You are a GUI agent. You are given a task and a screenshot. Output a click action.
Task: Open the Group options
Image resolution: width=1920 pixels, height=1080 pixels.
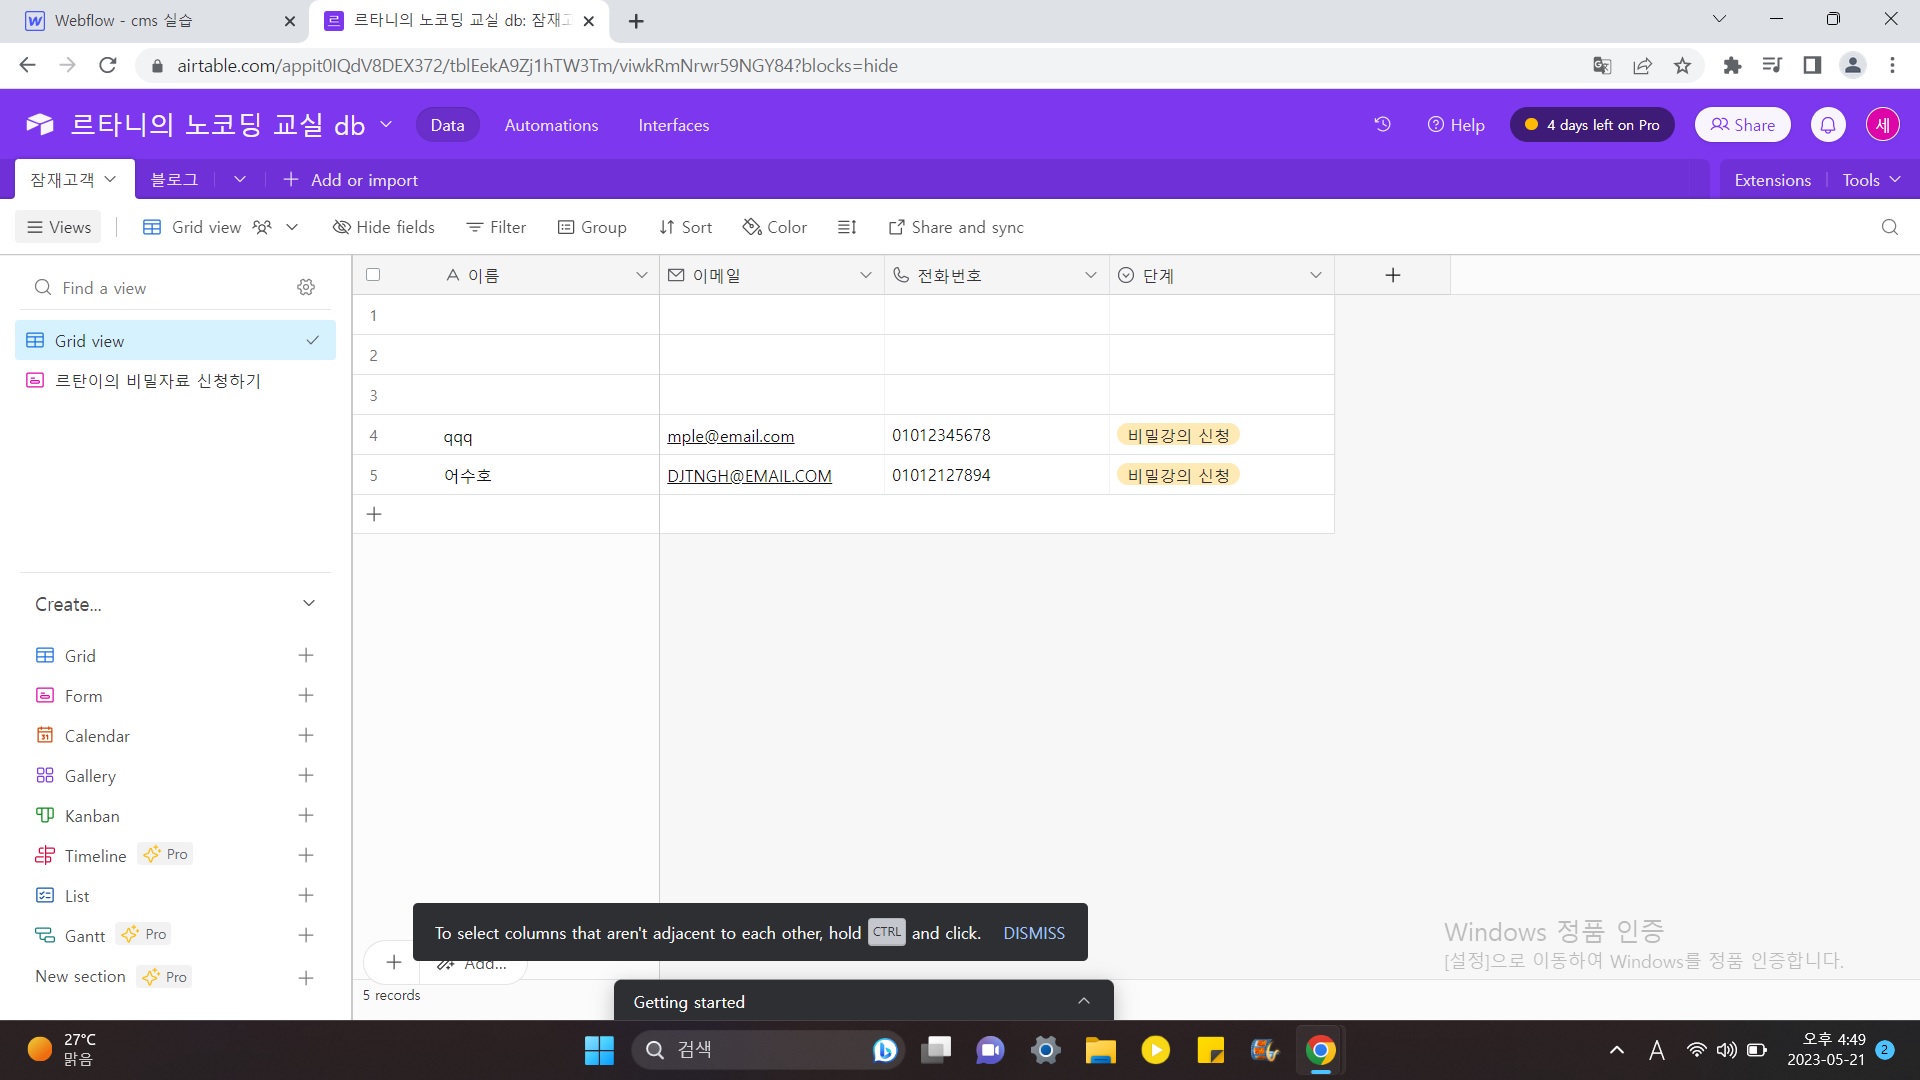click(x=592, y=227)
